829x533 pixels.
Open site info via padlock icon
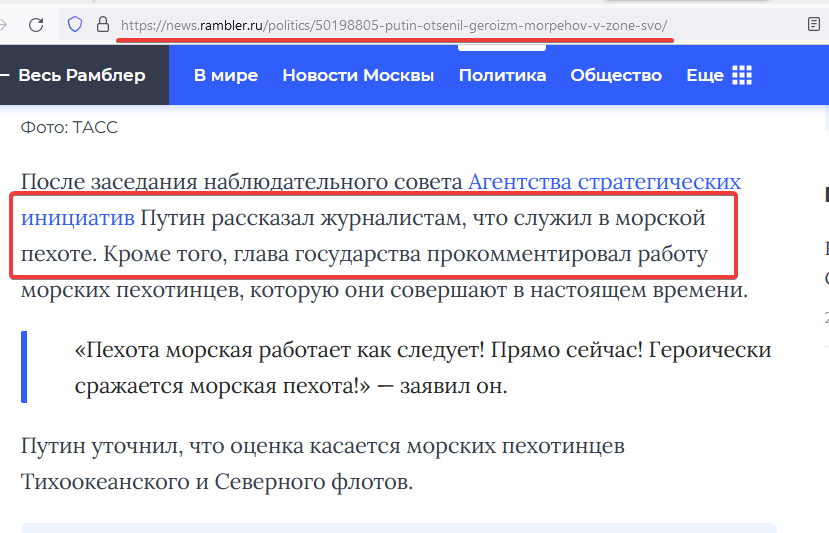point(102,24)
